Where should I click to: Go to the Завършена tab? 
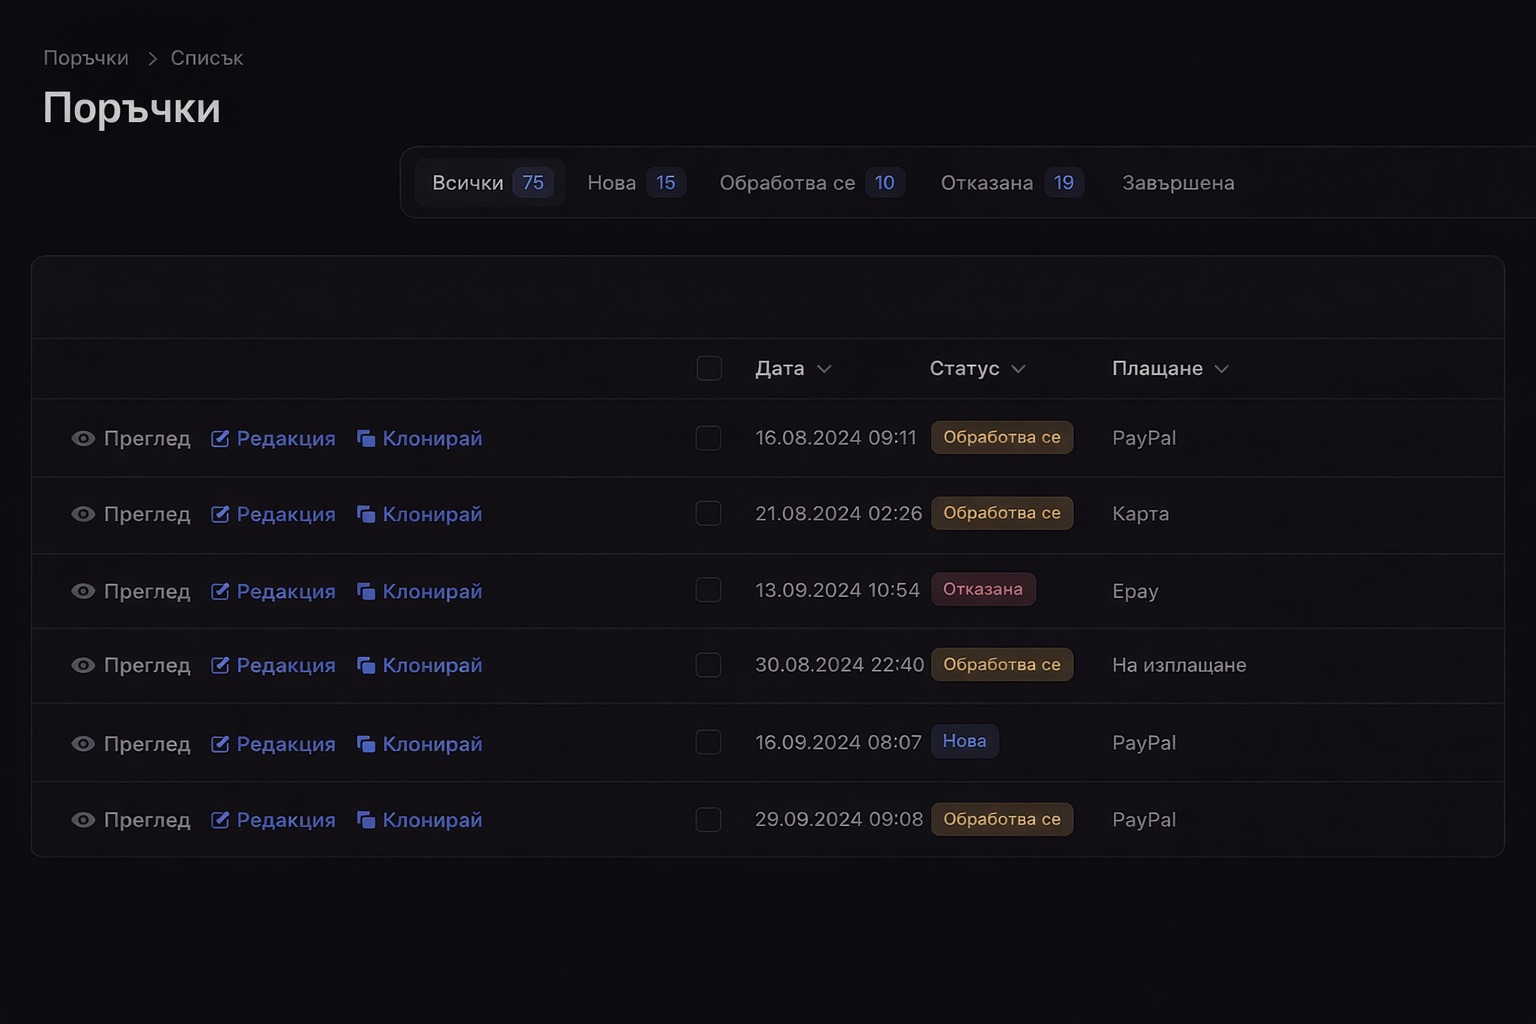[1178, 183]
